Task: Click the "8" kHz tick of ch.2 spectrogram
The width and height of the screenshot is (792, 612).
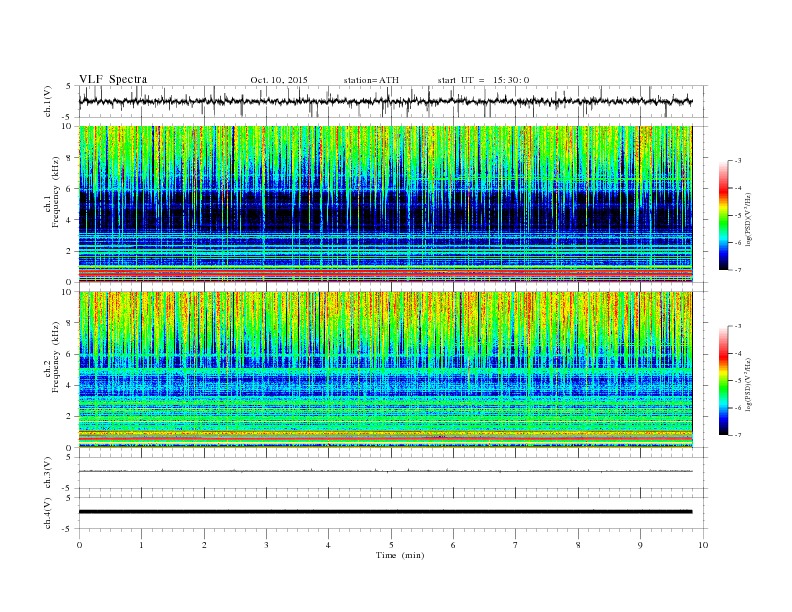Action: [x=69, y=323]
